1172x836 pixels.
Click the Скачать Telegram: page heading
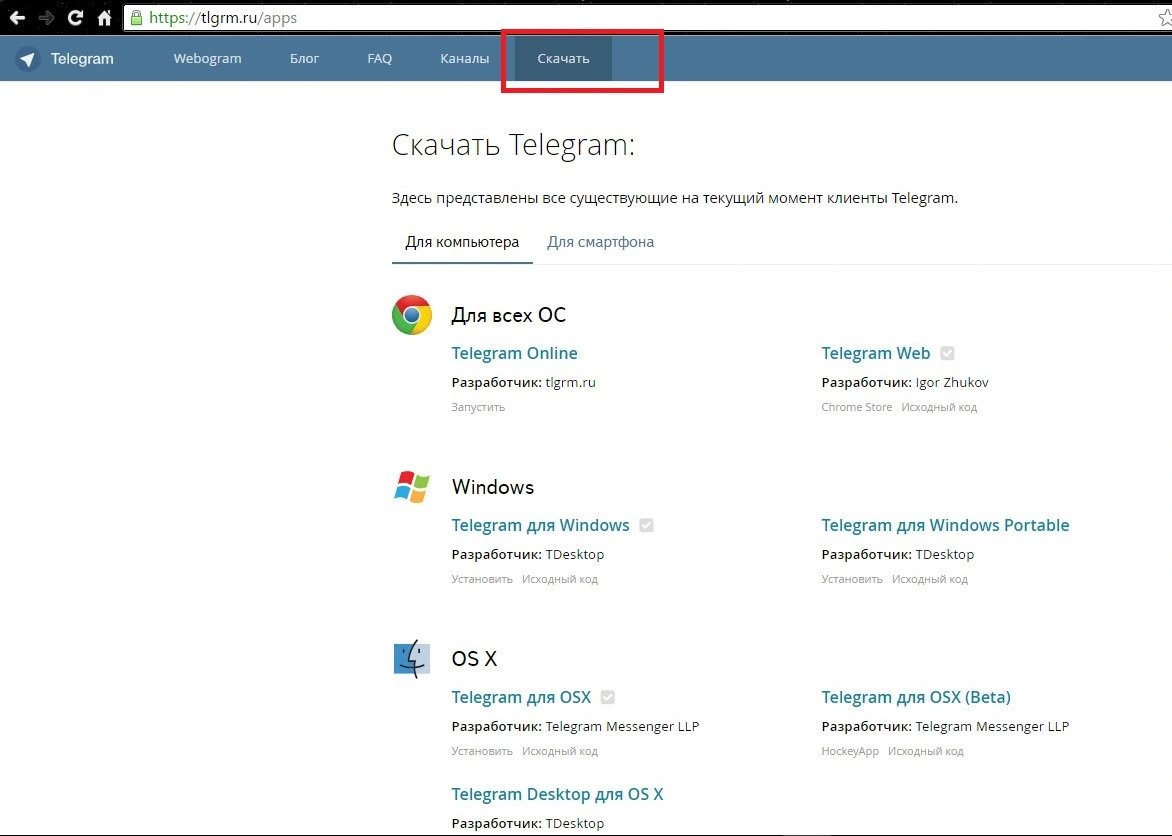[513, 145]
